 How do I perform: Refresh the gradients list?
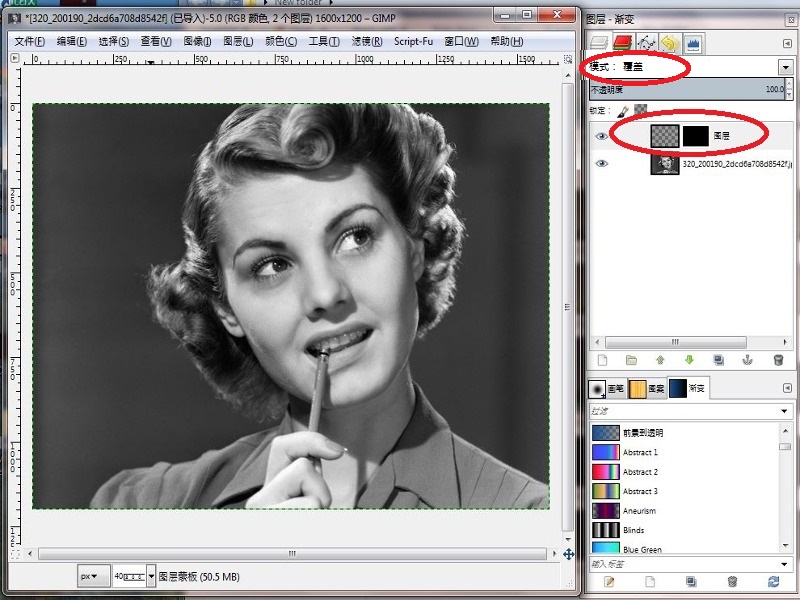773,581
